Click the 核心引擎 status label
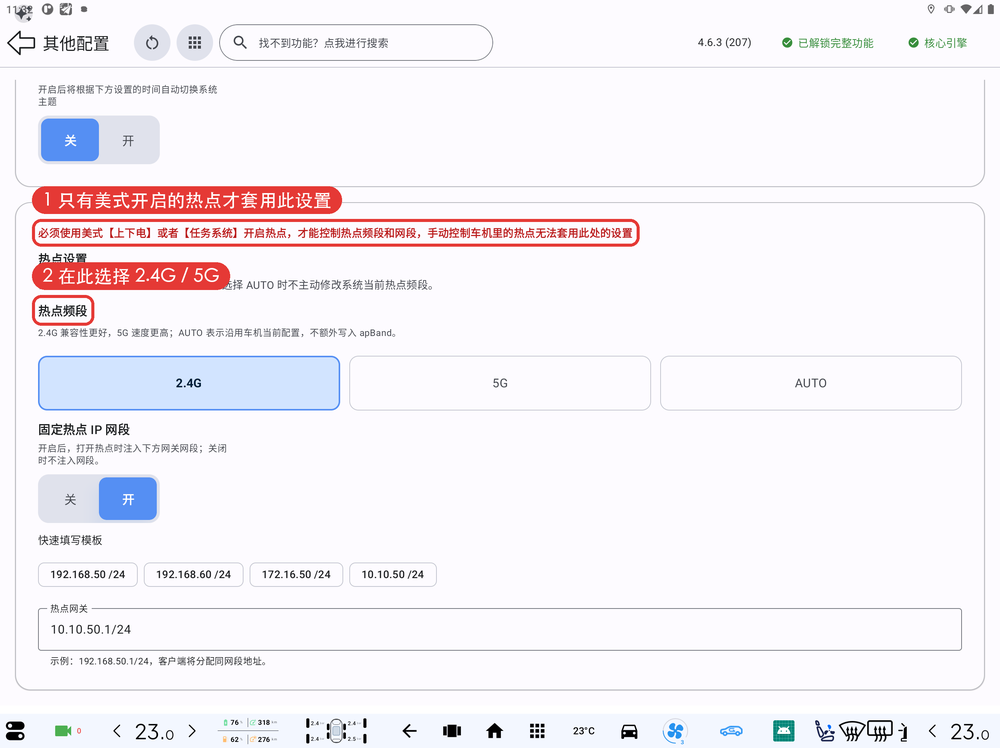The width and height of the screenshot is (1000, 748). point(938,43)
